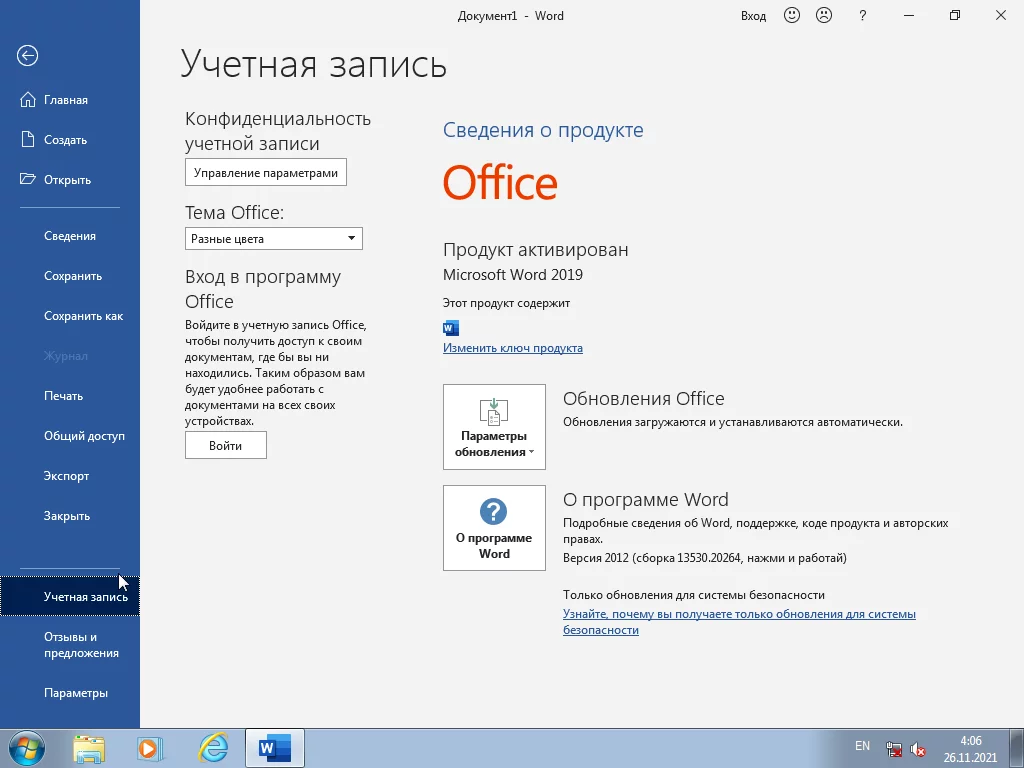Click the Обновления Office heading
This screenshot has height=768, width=1024.
[643, 398]
